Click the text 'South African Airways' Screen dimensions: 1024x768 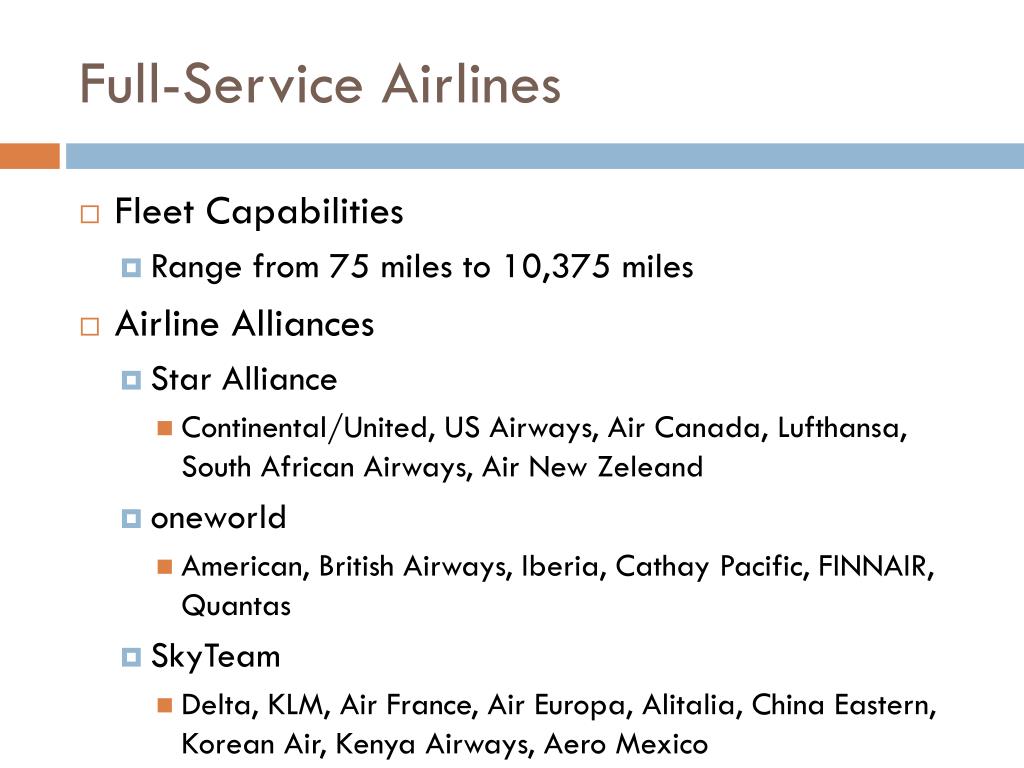click(x=325, y=468)
